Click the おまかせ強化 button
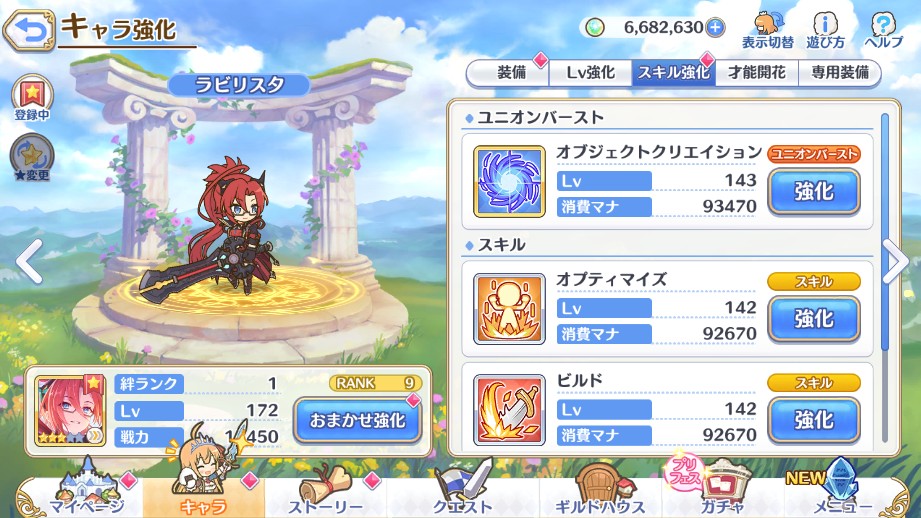Image resolution: width=921 pixels, height=518 pixels. coord(357,420)
